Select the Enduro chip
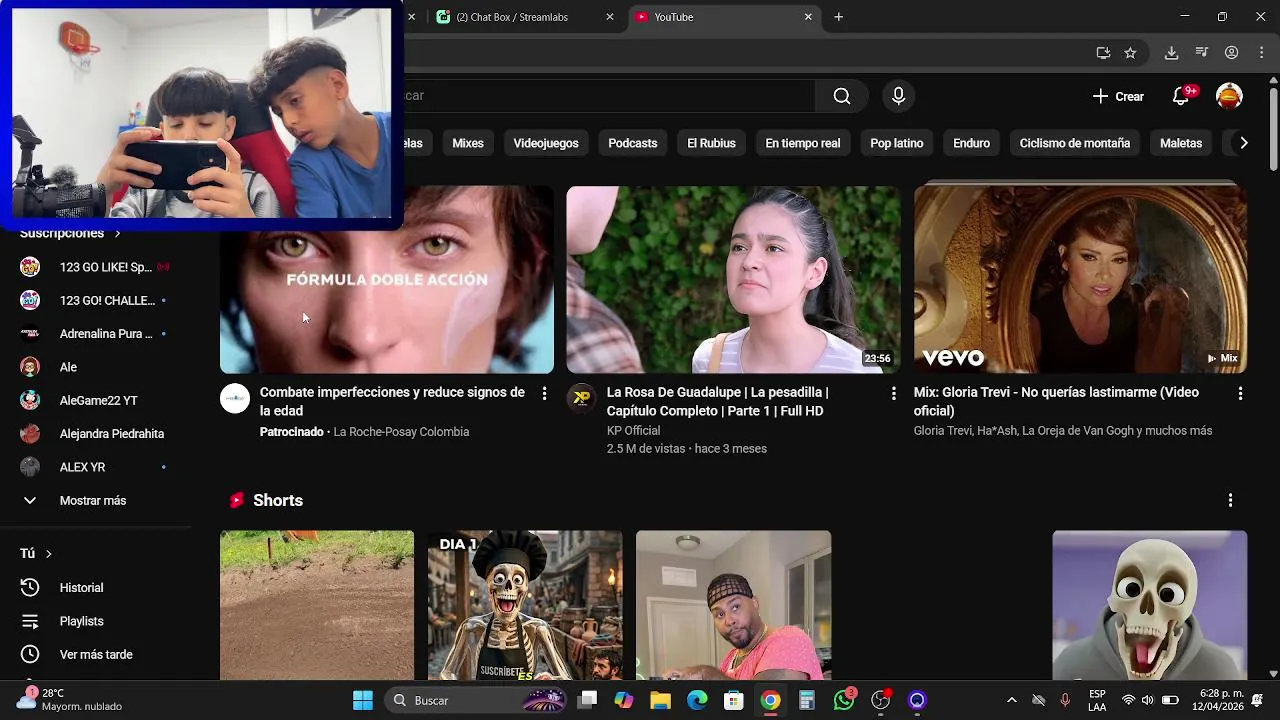Viewport: 1280px width, 720px height. pyautogui.click(x=971, y=143)
